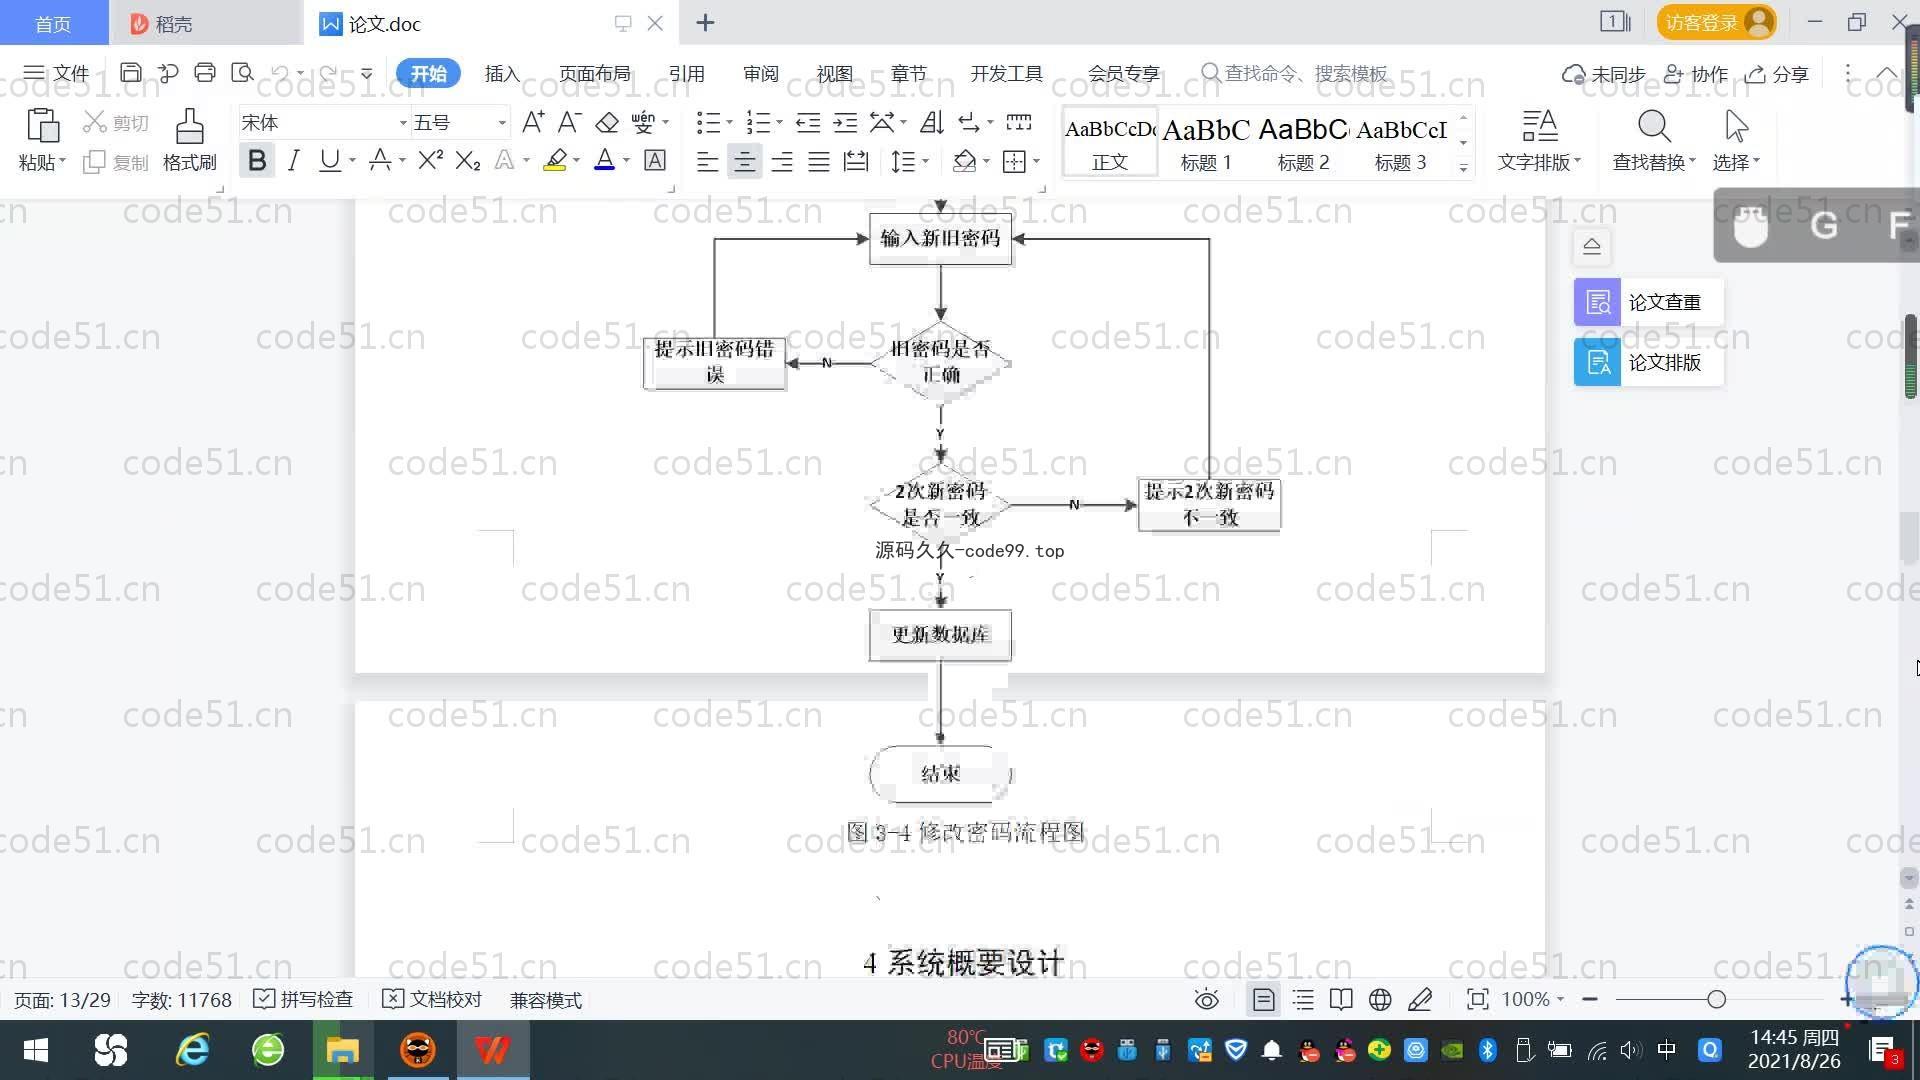Collapse the ribbon with the chevron icon
This screenshot has width=1920, height=1080.
(1886, 73)
